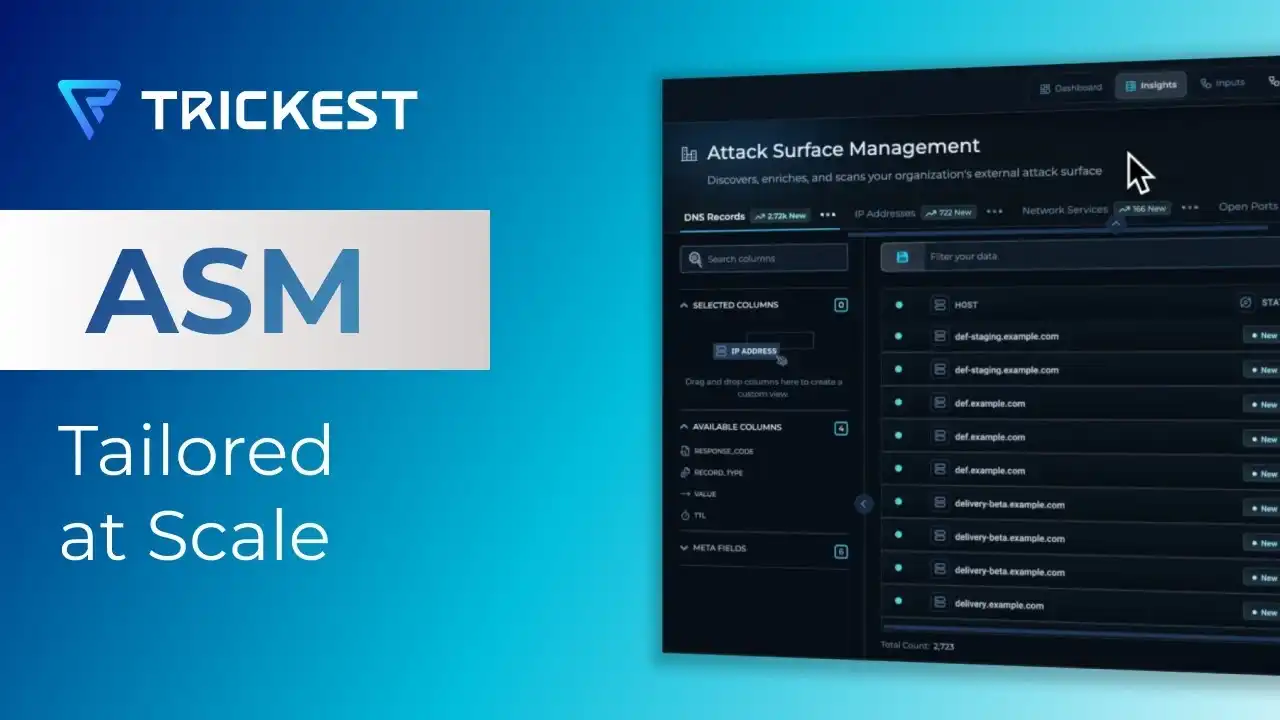Screen dimensions: 1280x720
Task: Collapse sidebar with the left chevron button
Action: (864, 504)
